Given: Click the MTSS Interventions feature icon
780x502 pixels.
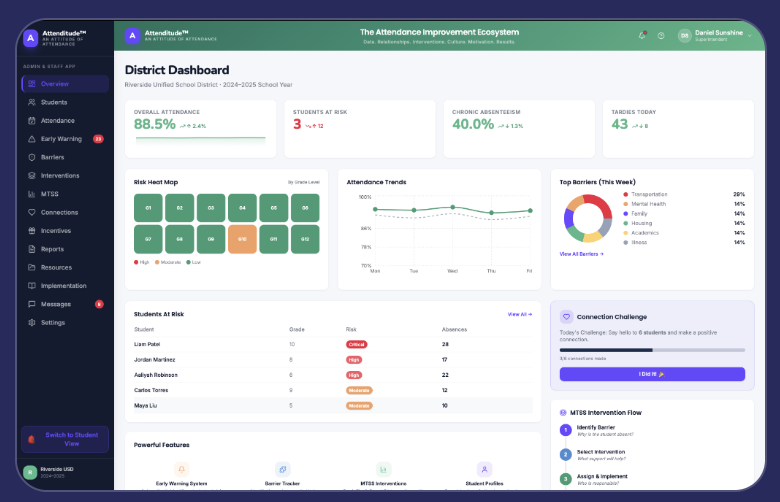Looking at the screenshot, I should 383,469.
